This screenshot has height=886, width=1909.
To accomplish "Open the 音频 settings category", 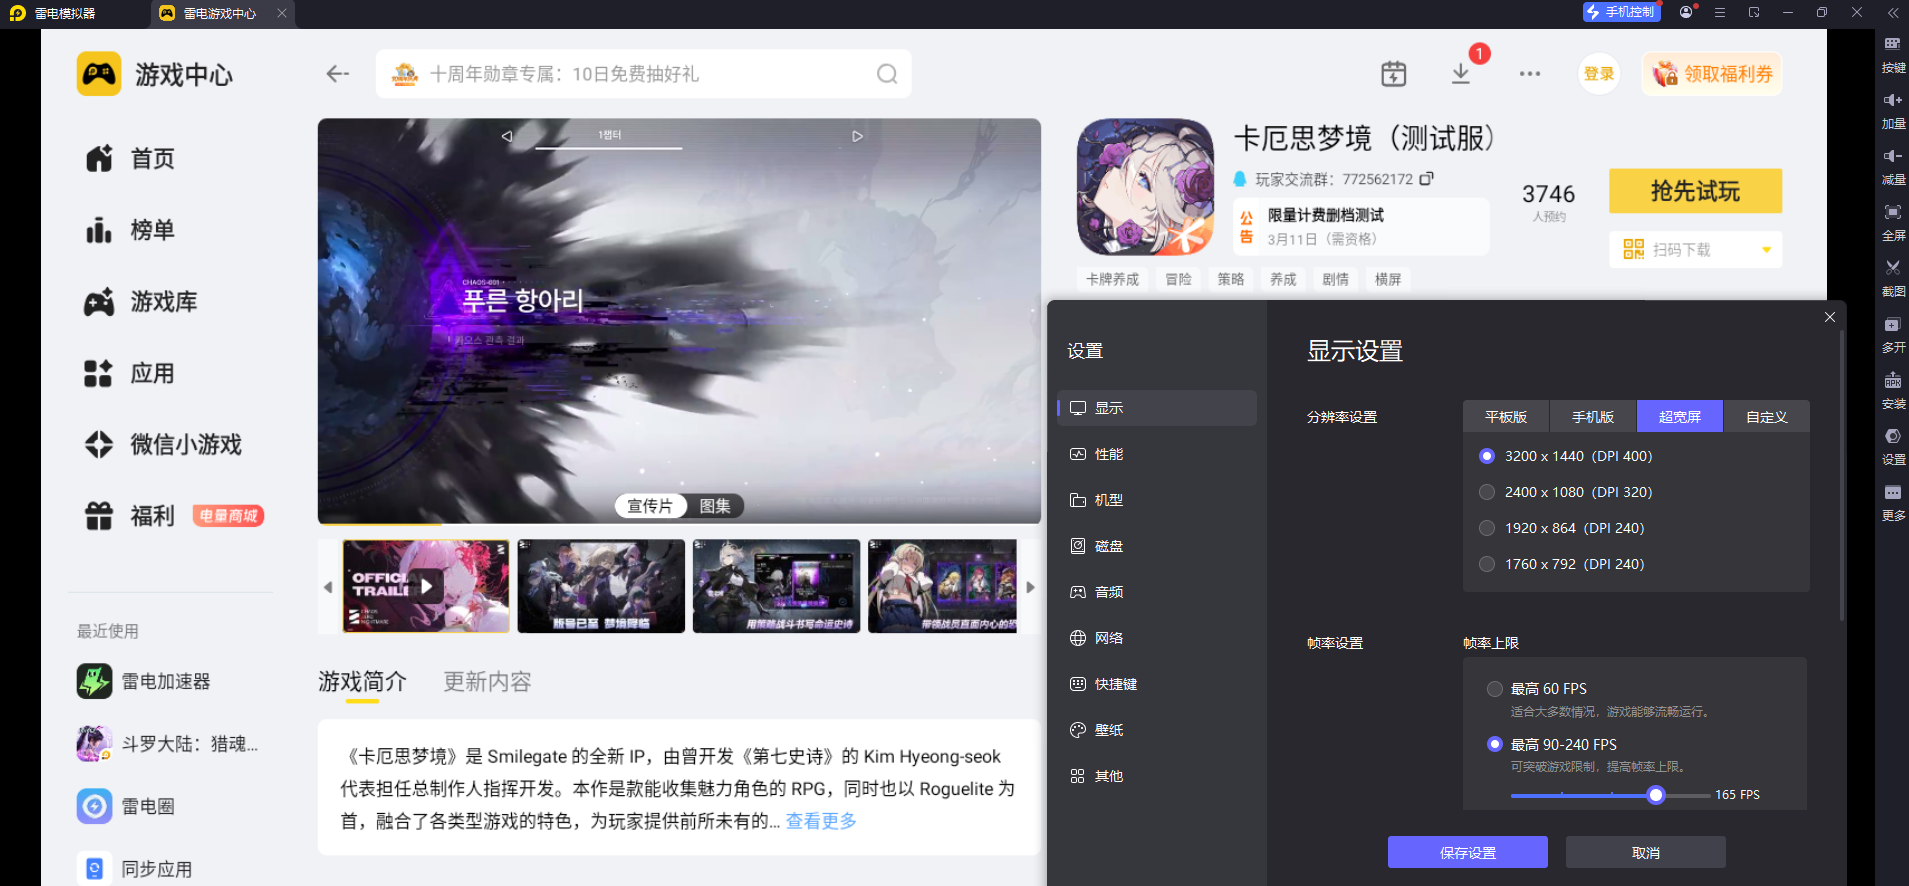I will tap(1157, 592).
